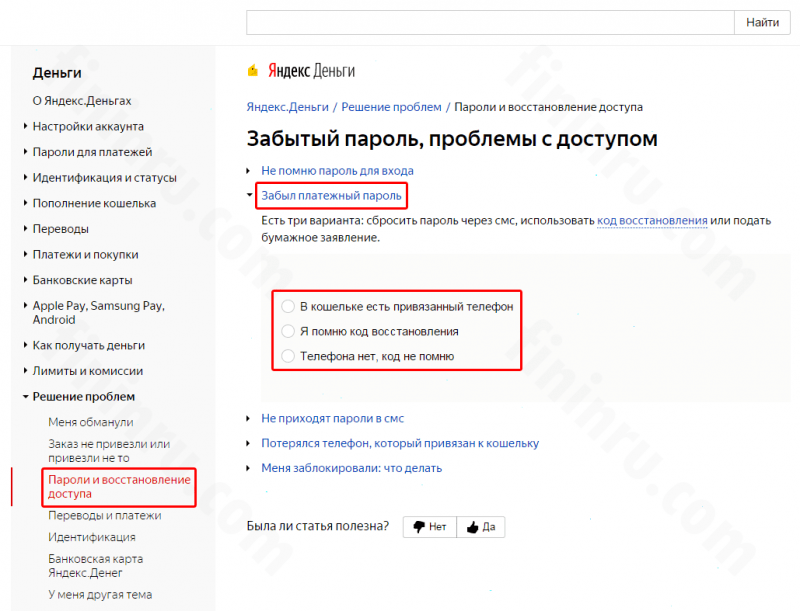Expand 'Переводы' sidebar section arrow

[25, 228]
